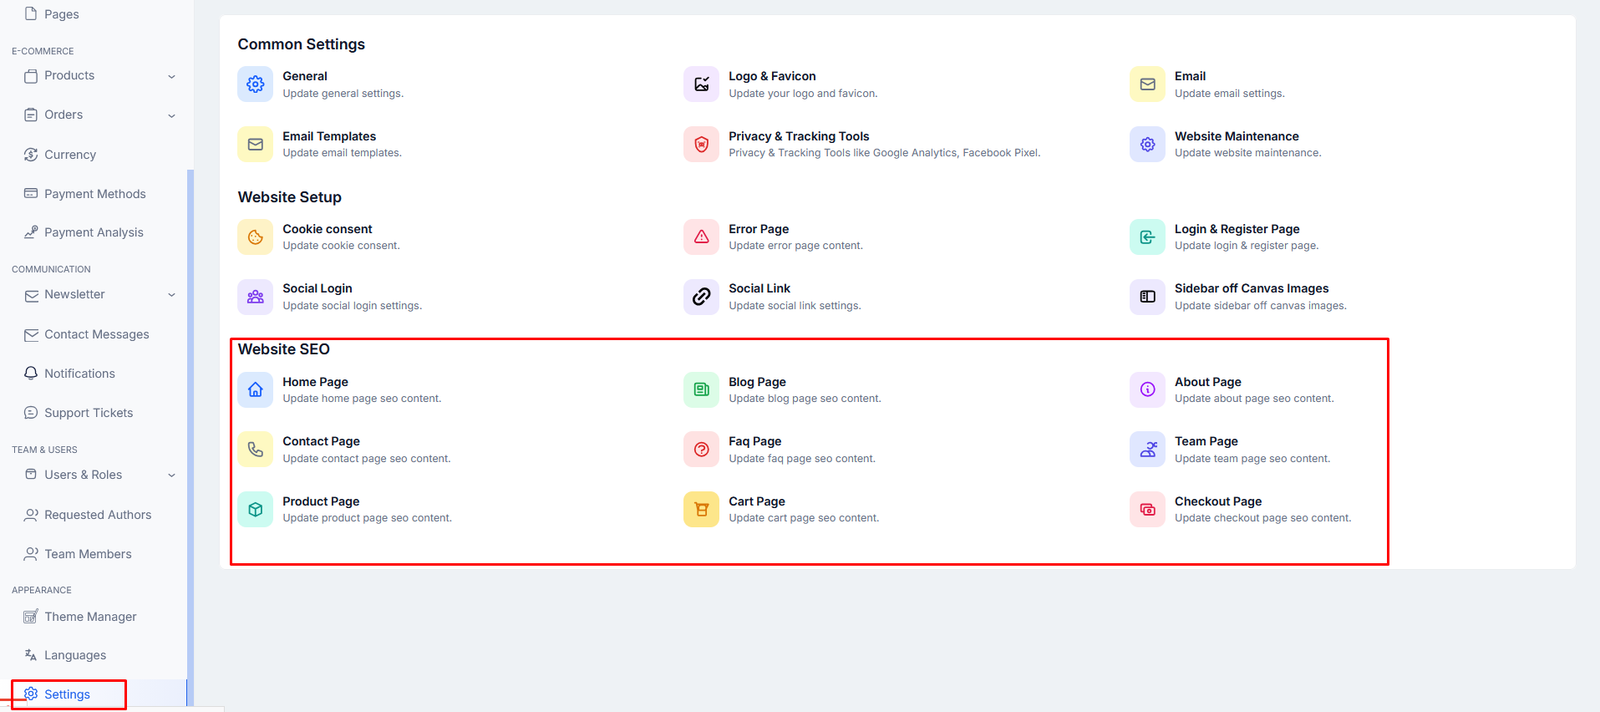This screenshot has width=1600, height=712.
Task: Click the Cart Page shopping cart icon
Action: pos(701,509)
